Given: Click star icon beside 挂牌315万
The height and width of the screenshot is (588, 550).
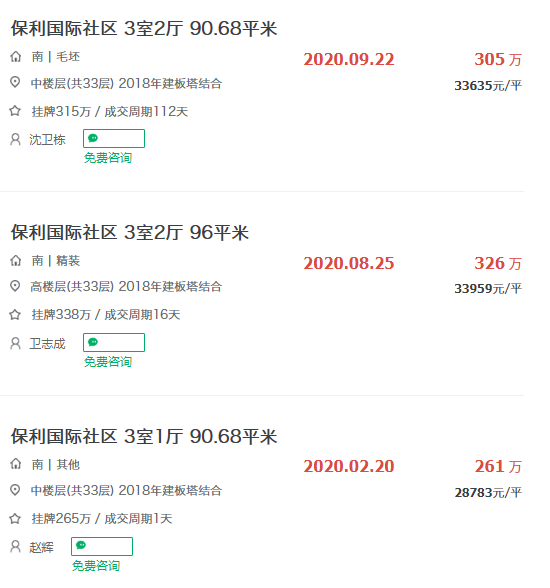Looking at the screenshot, I should pos(15,111).
